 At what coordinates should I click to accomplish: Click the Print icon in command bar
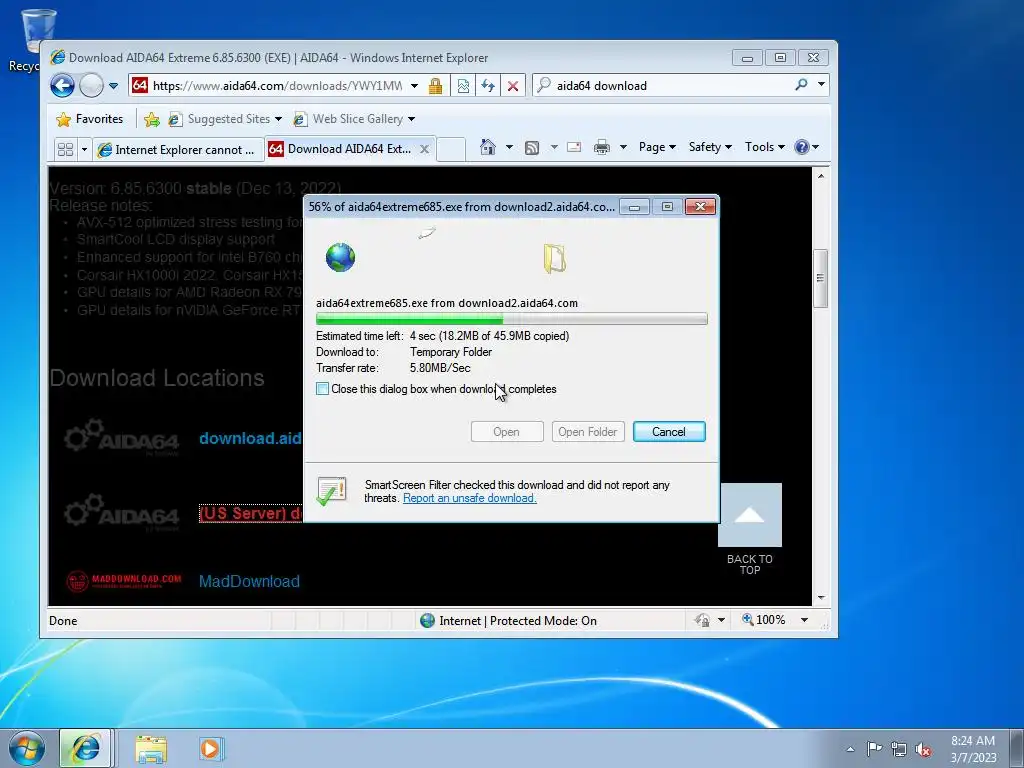click(601, 147)
